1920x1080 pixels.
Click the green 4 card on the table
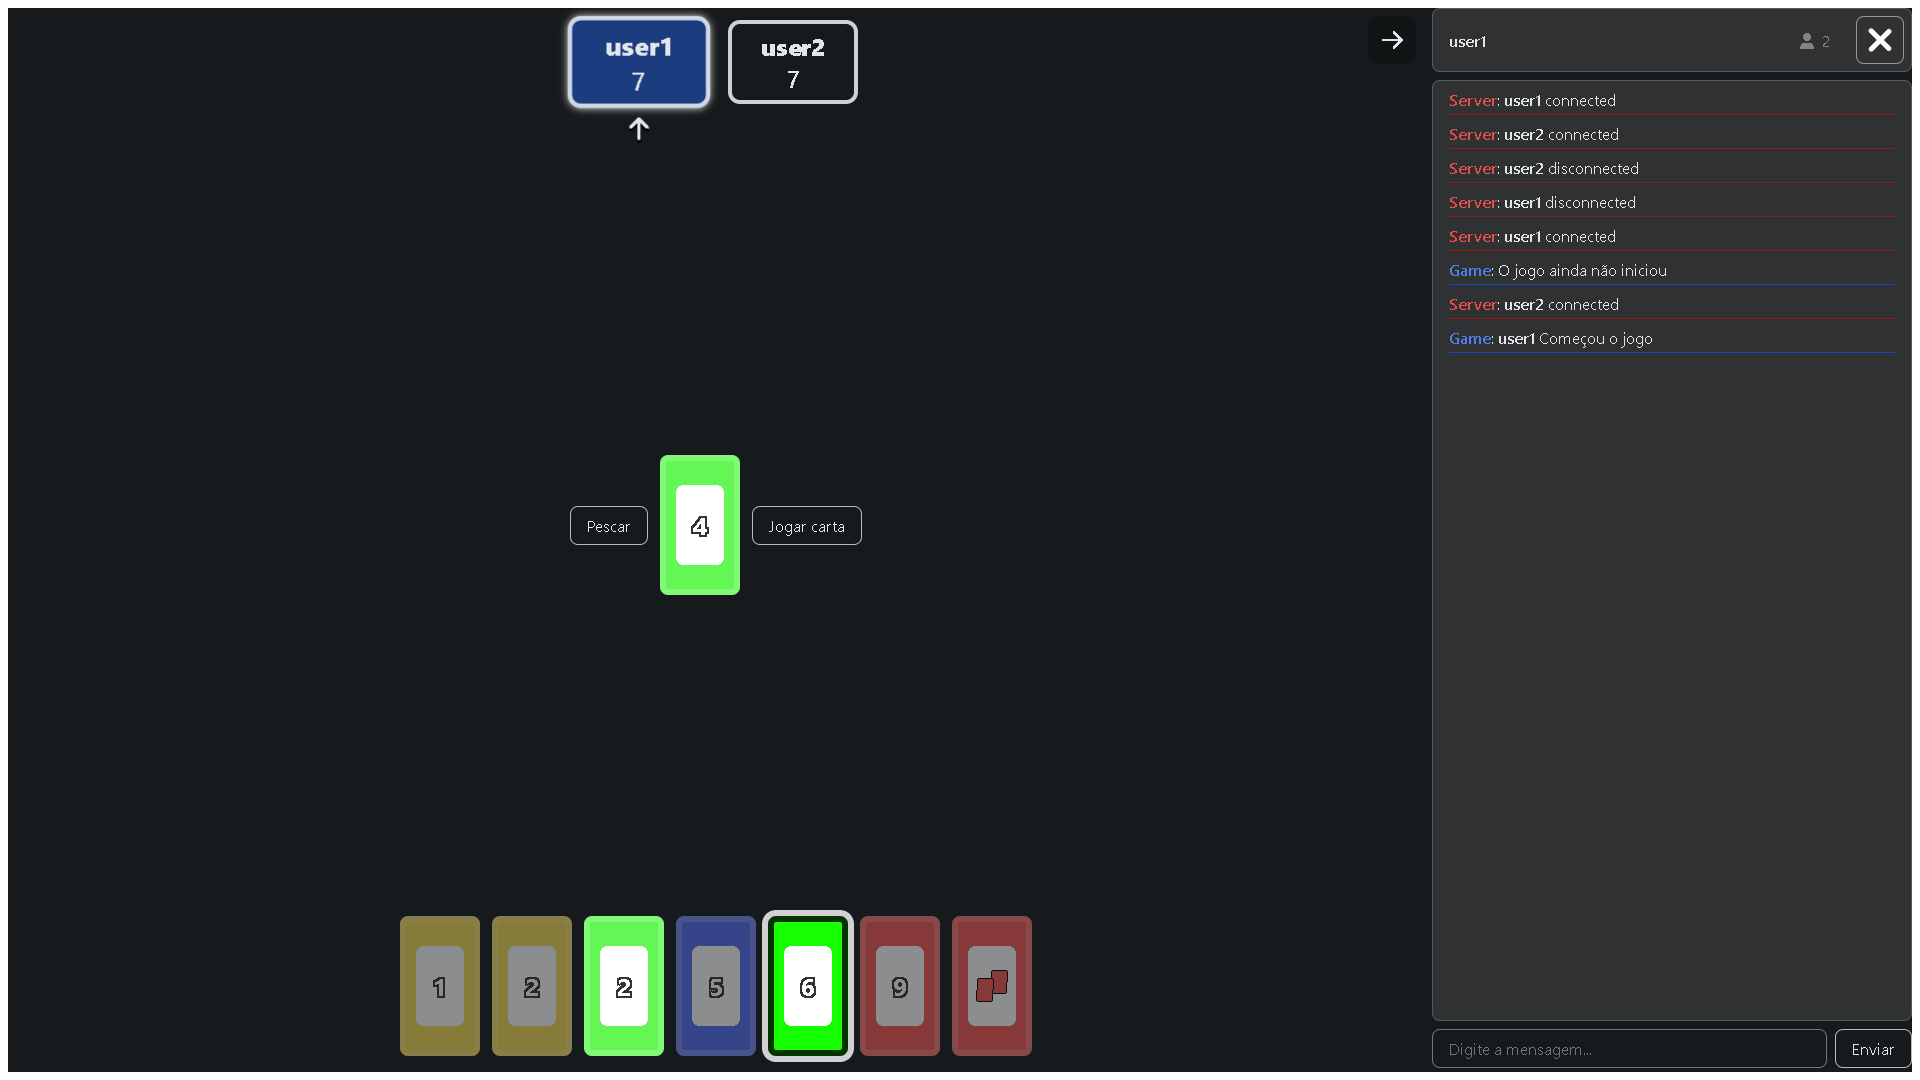700,525
